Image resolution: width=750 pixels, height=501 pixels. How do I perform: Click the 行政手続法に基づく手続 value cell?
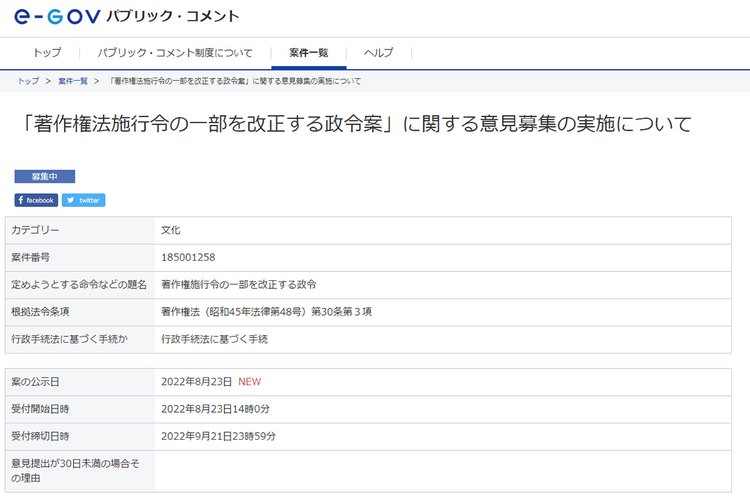point(214,339)
